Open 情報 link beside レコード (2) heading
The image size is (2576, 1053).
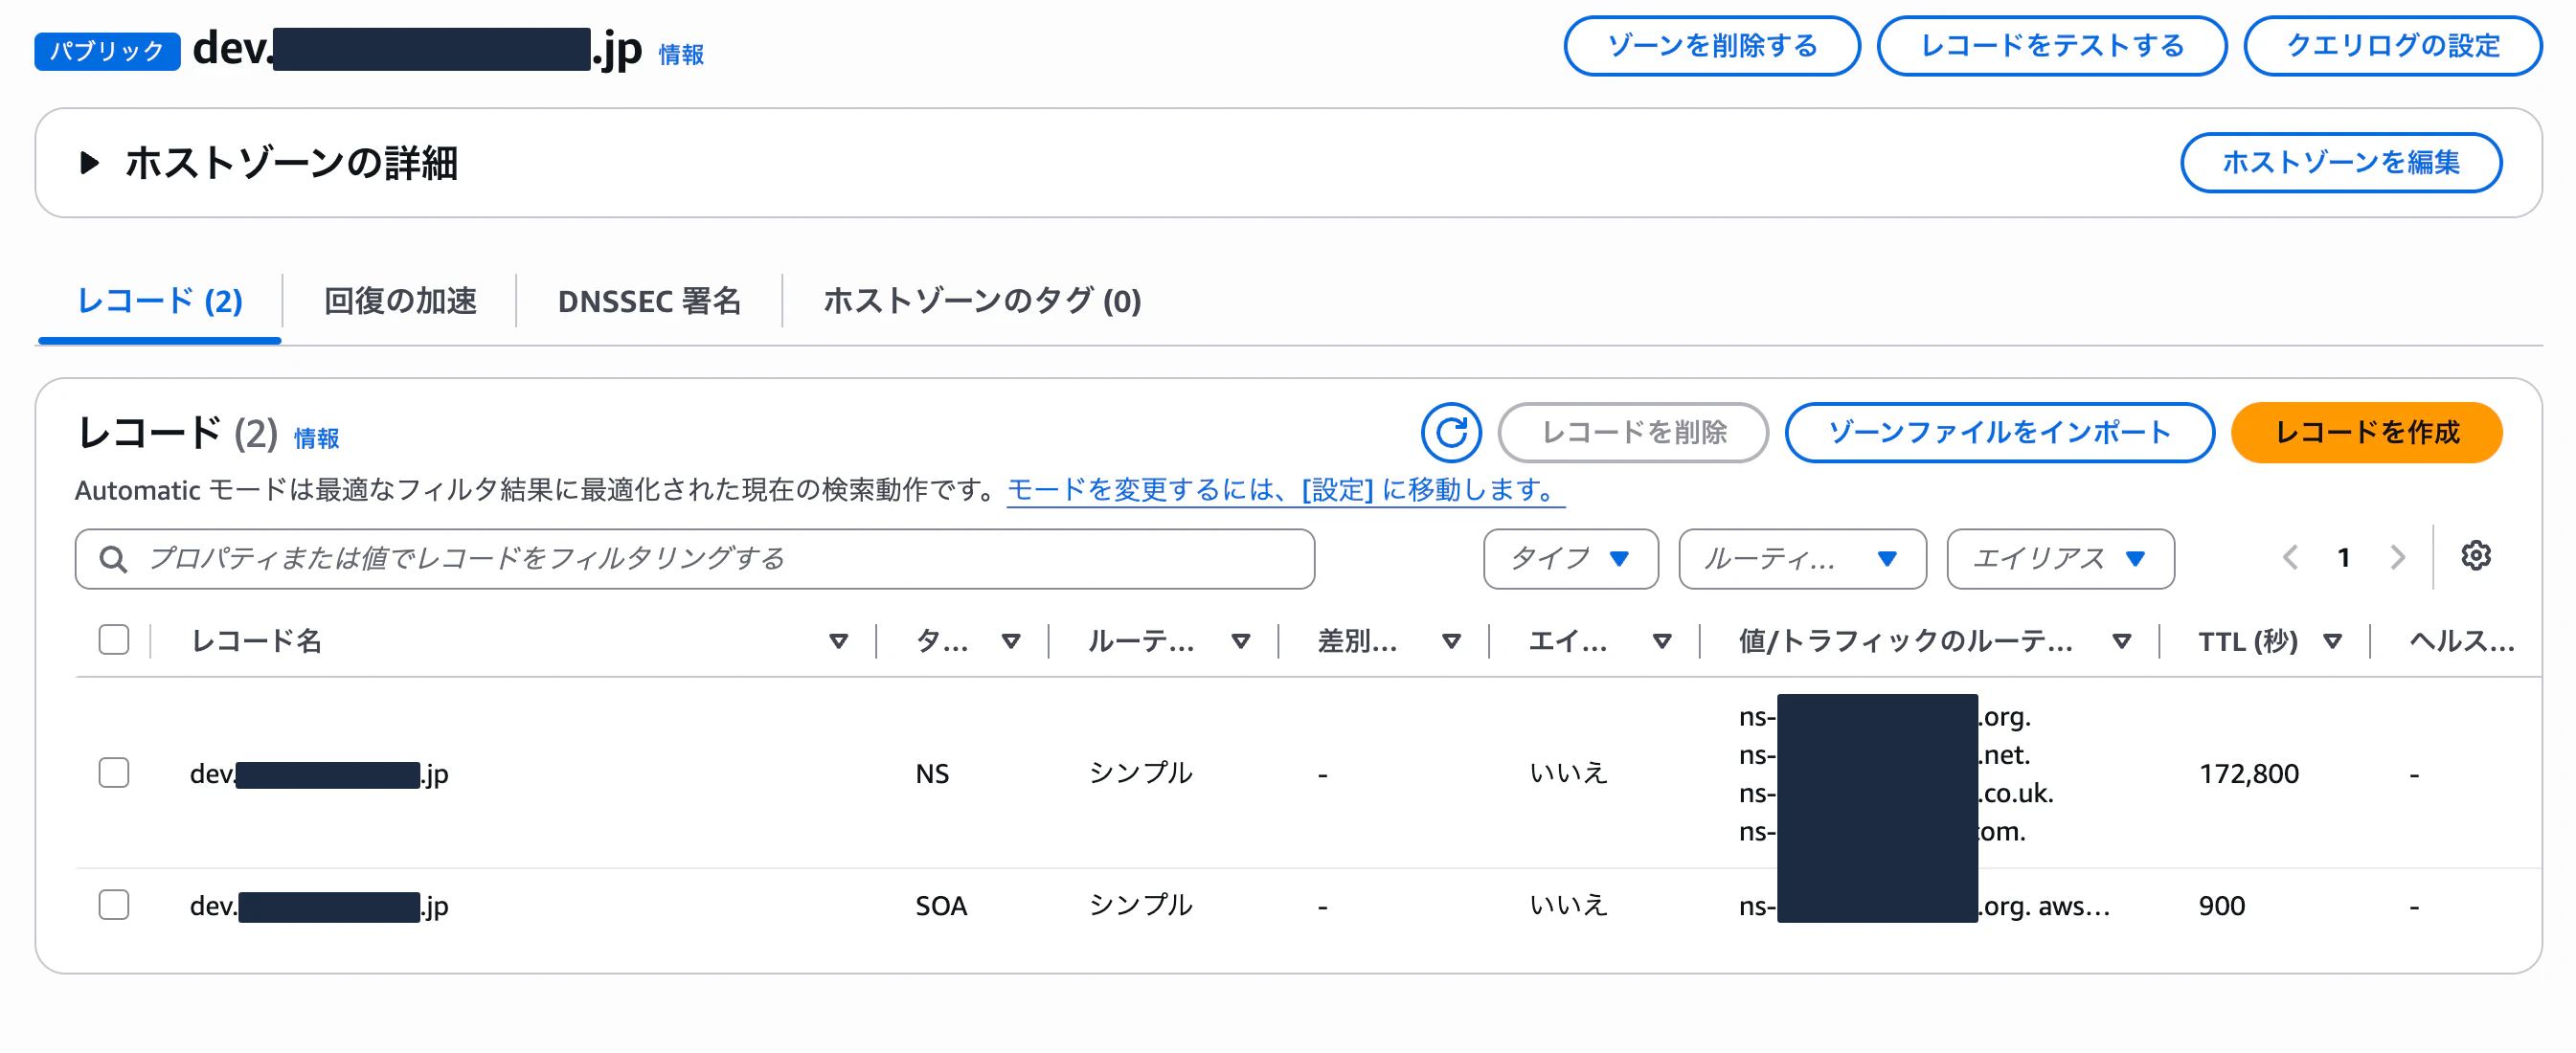(x=316, y=438)
